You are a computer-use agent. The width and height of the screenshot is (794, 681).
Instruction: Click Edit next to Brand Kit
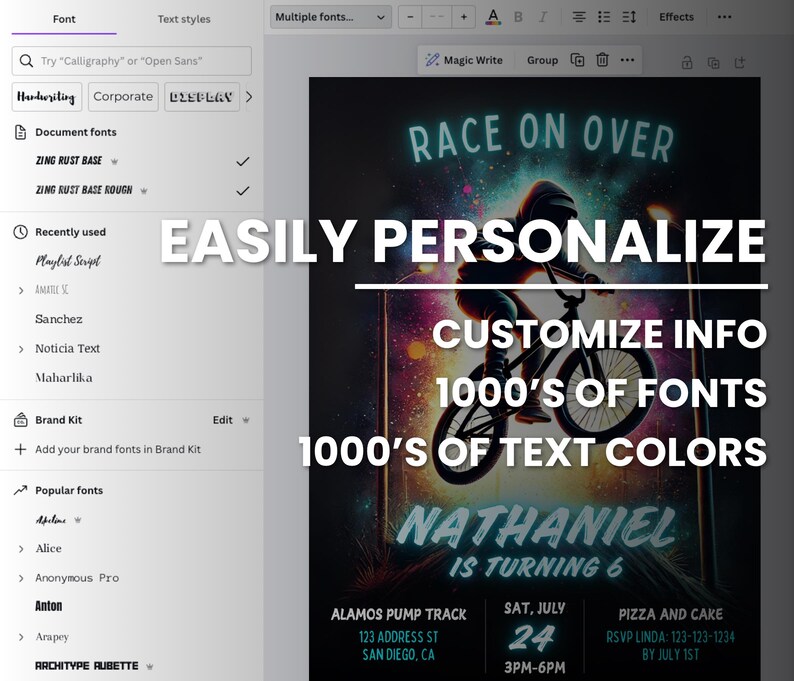pyautogui.click(x=223, y=420)
